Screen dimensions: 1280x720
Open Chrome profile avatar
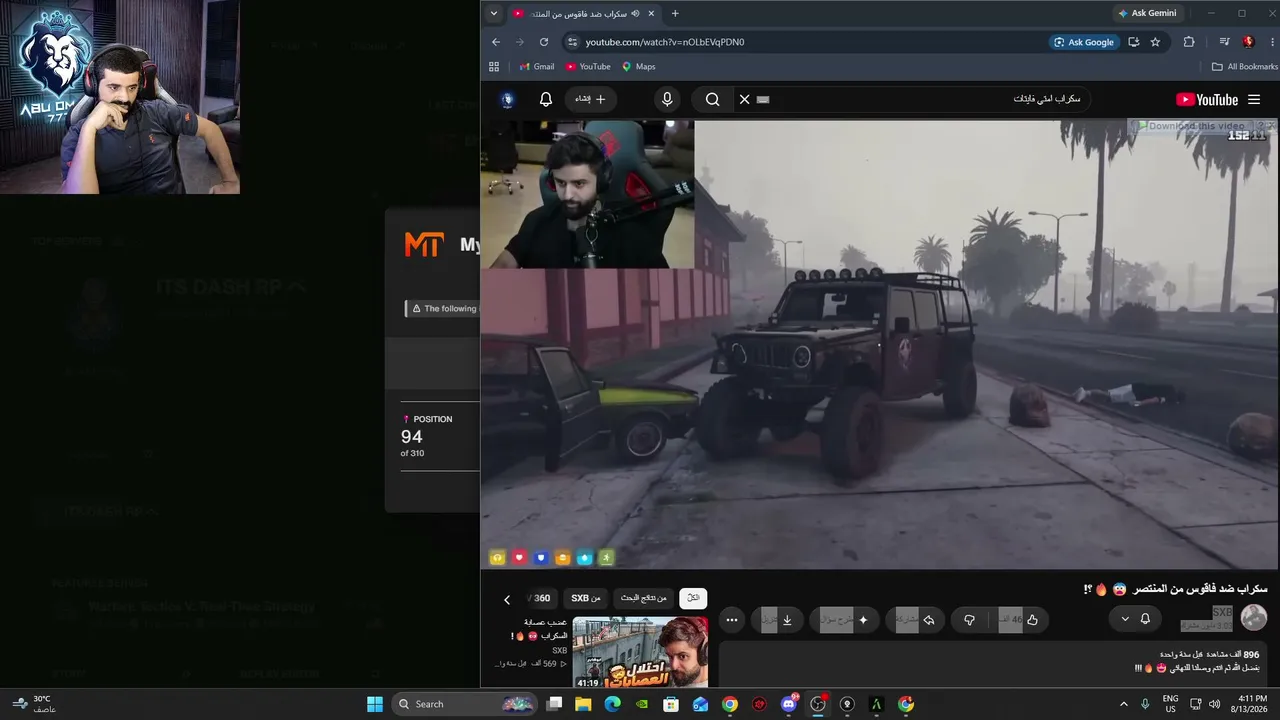(x=1248, y=42)
